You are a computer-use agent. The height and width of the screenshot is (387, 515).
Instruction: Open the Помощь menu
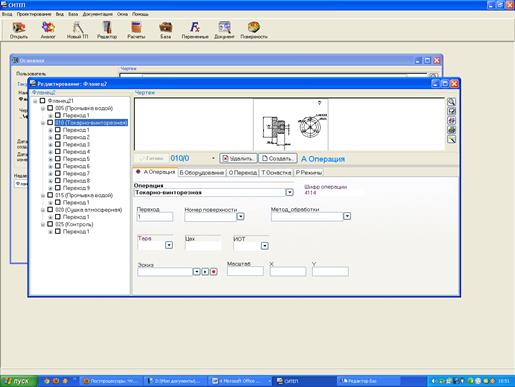tap(140, 14)
